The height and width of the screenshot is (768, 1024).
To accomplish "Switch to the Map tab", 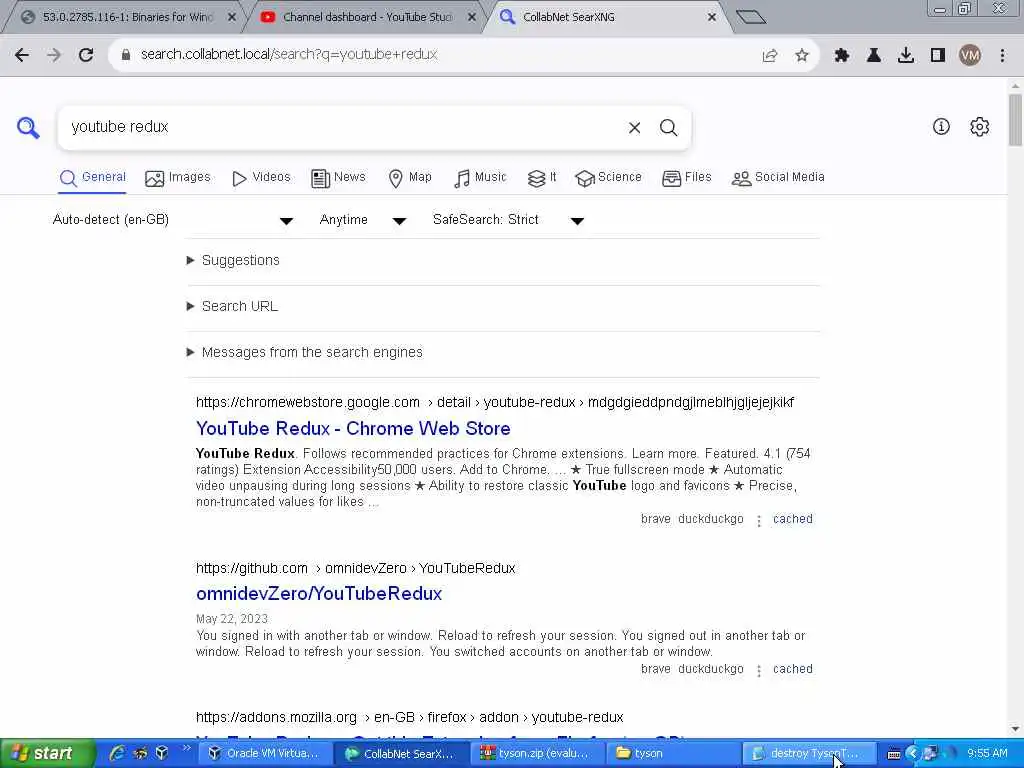I will coord(409,178).
